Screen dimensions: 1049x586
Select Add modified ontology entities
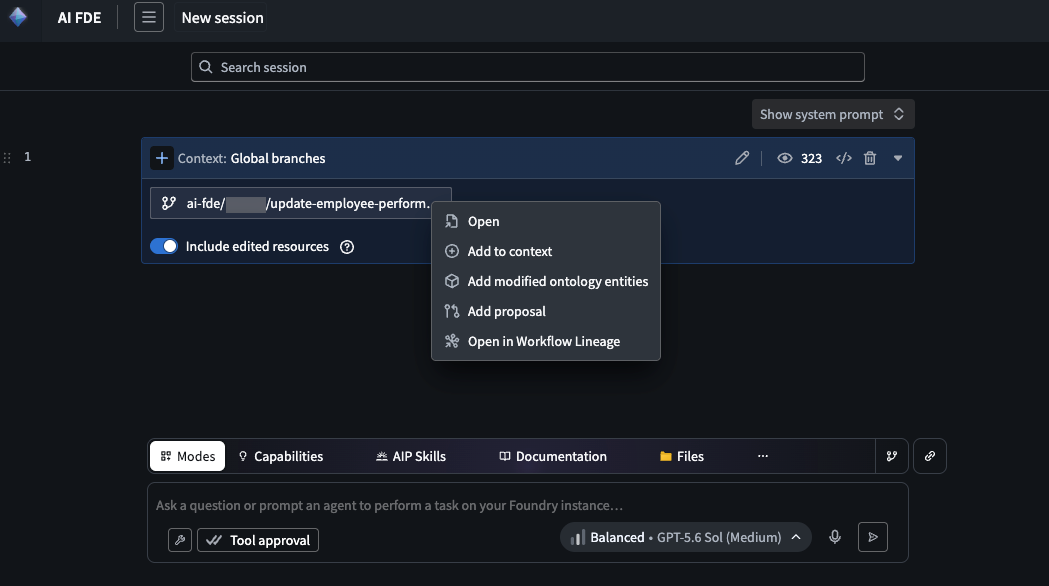point(545,282)
